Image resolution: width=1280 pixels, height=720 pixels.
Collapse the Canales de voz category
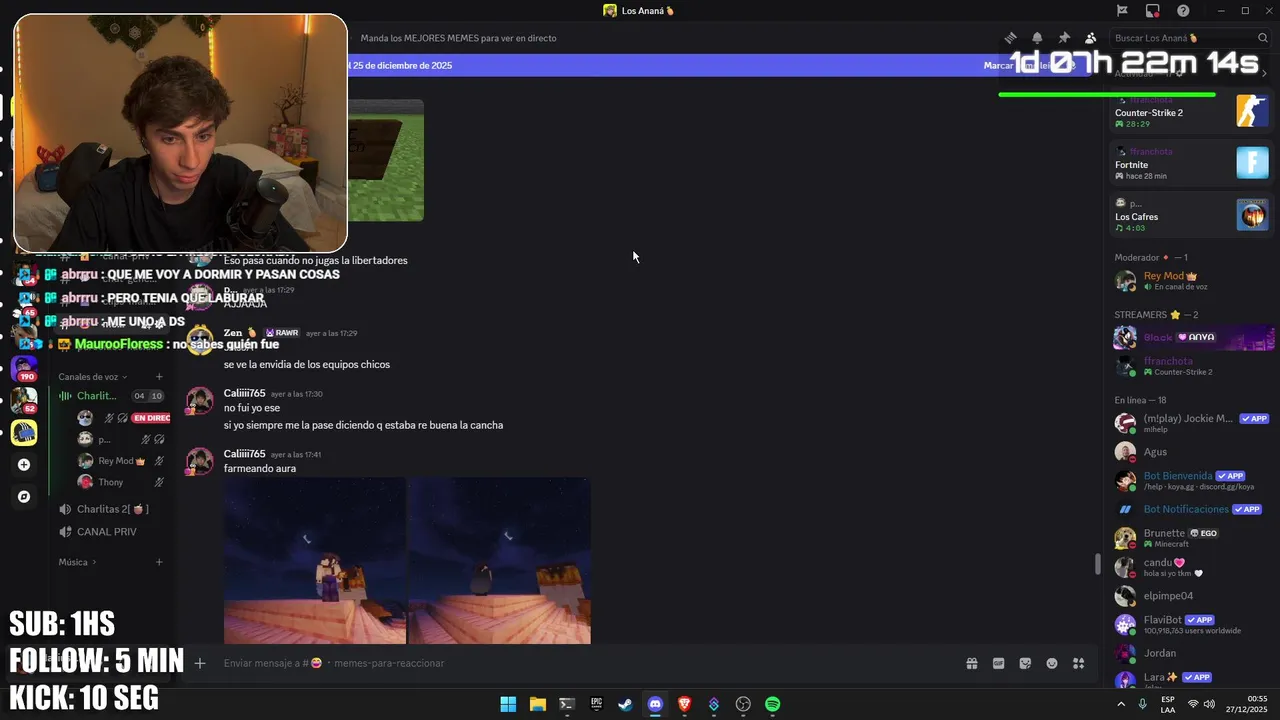pyautogui.click(x=93, y=377)
